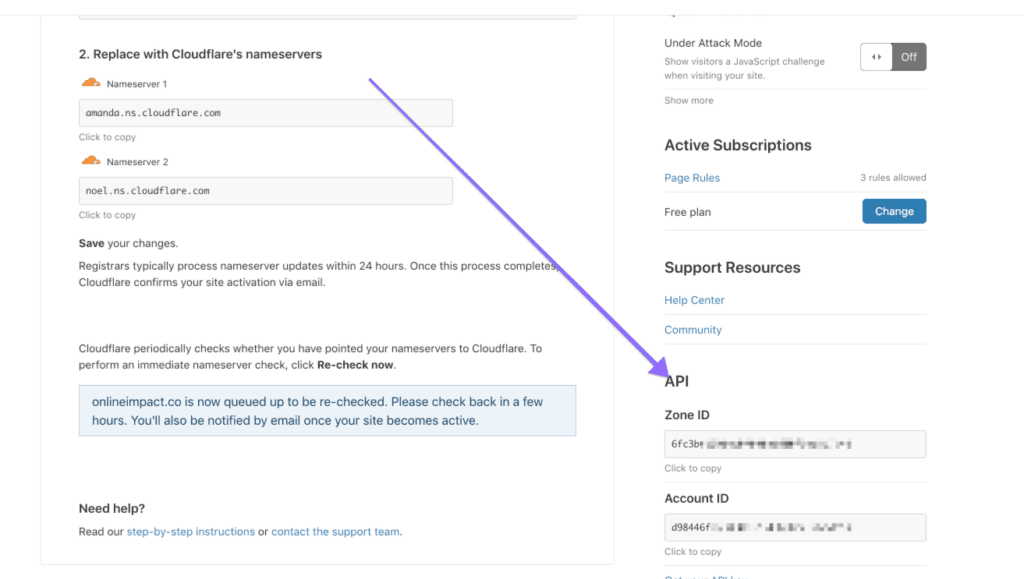
Task: Click the Account ID field to copy
Action: coord(795,527)
